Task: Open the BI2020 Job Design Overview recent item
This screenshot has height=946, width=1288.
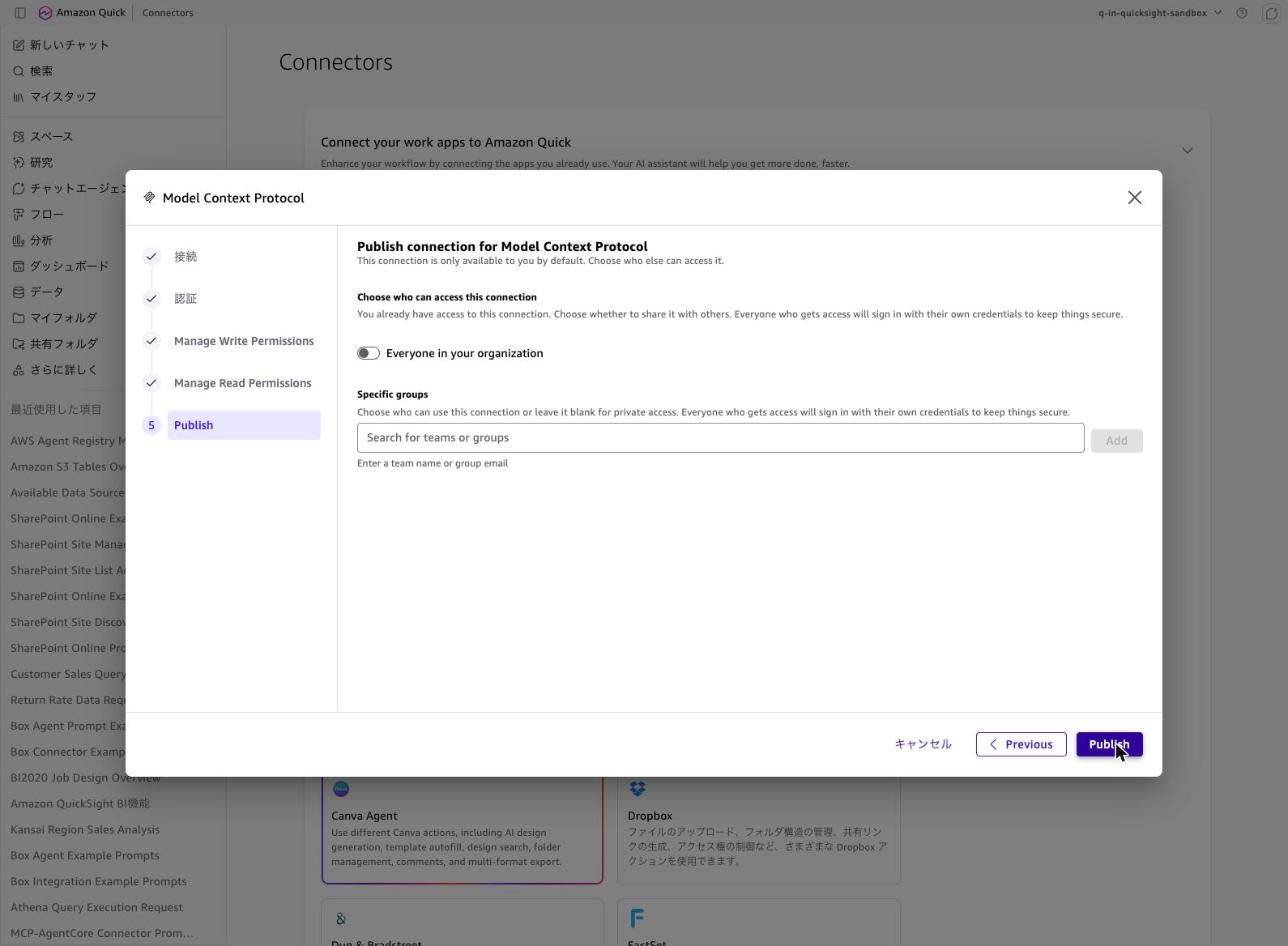Action: (86, 778)
